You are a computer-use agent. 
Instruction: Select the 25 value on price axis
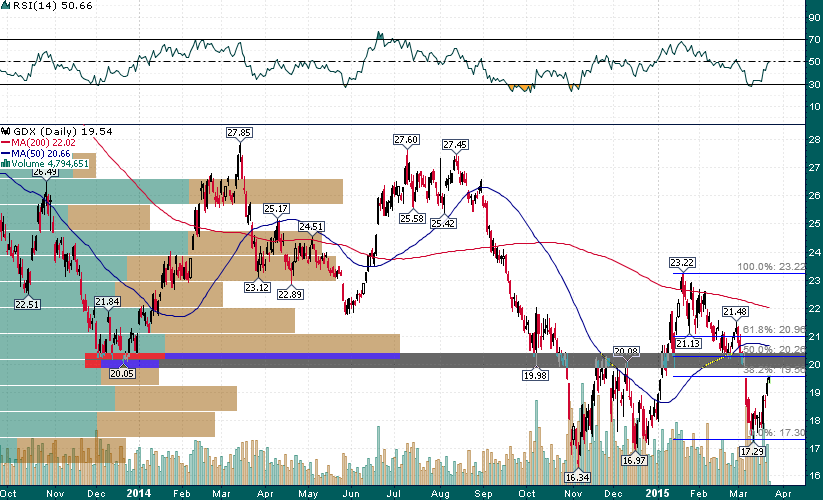(815, 224)
